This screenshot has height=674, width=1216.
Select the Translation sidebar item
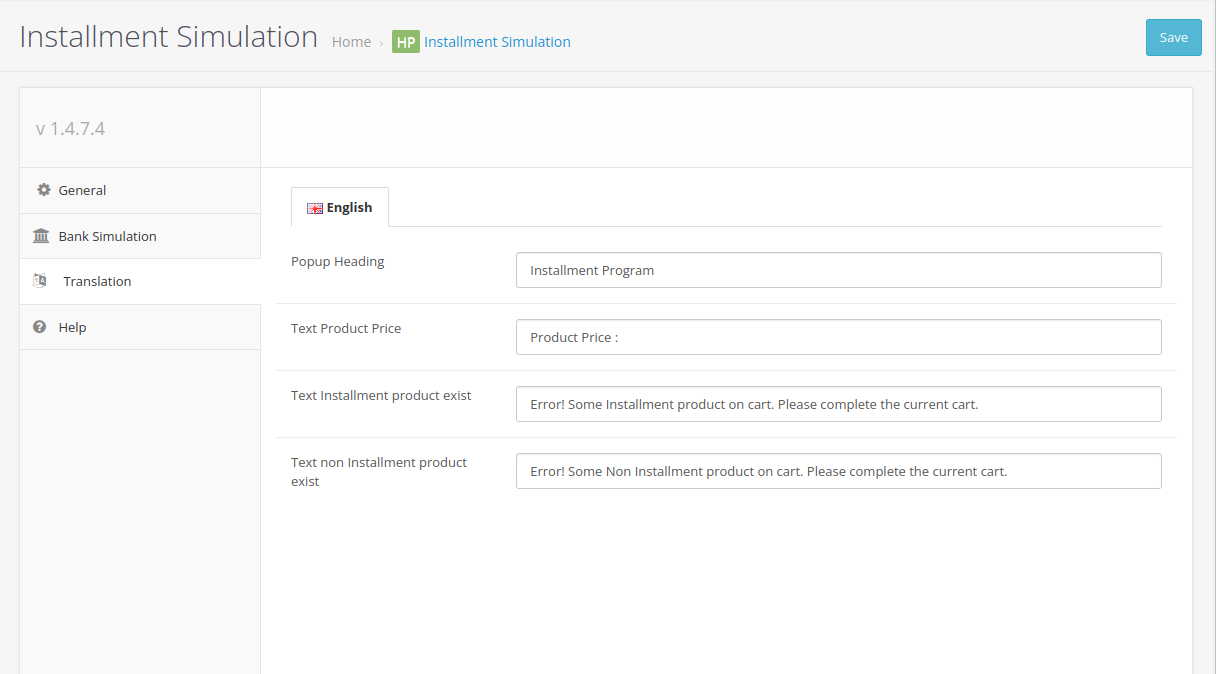point(97,281)
